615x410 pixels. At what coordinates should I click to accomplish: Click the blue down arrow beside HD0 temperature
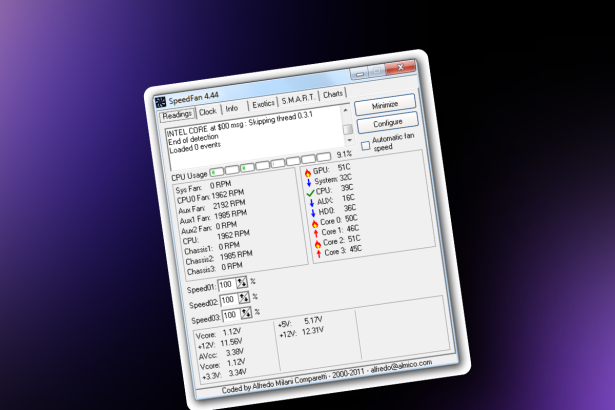pyautogui.click(x=313, y=213)
